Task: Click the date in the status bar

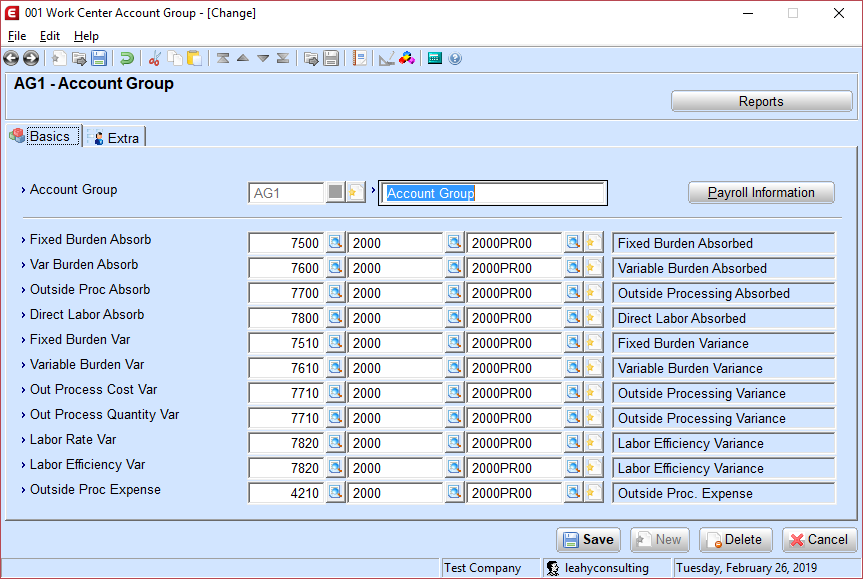Action: (x=746, y=567)
